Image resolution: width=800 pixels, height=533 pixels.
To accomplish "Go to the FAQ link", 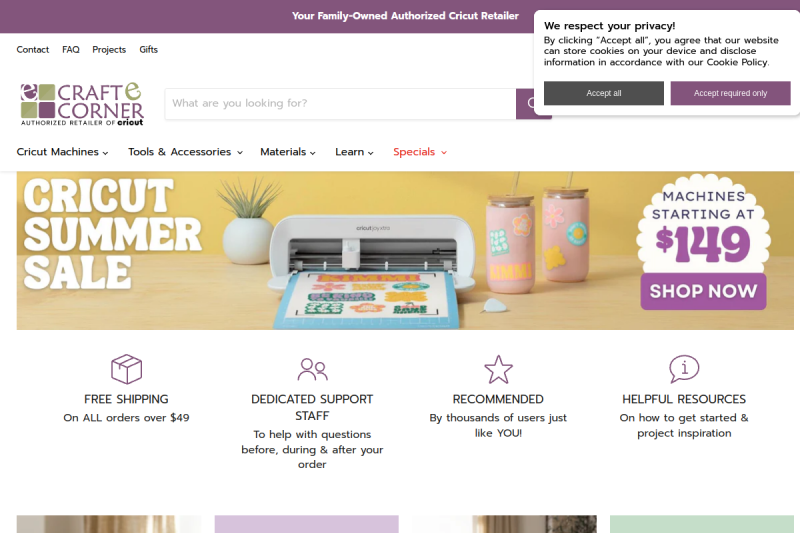I will (71, 49).
